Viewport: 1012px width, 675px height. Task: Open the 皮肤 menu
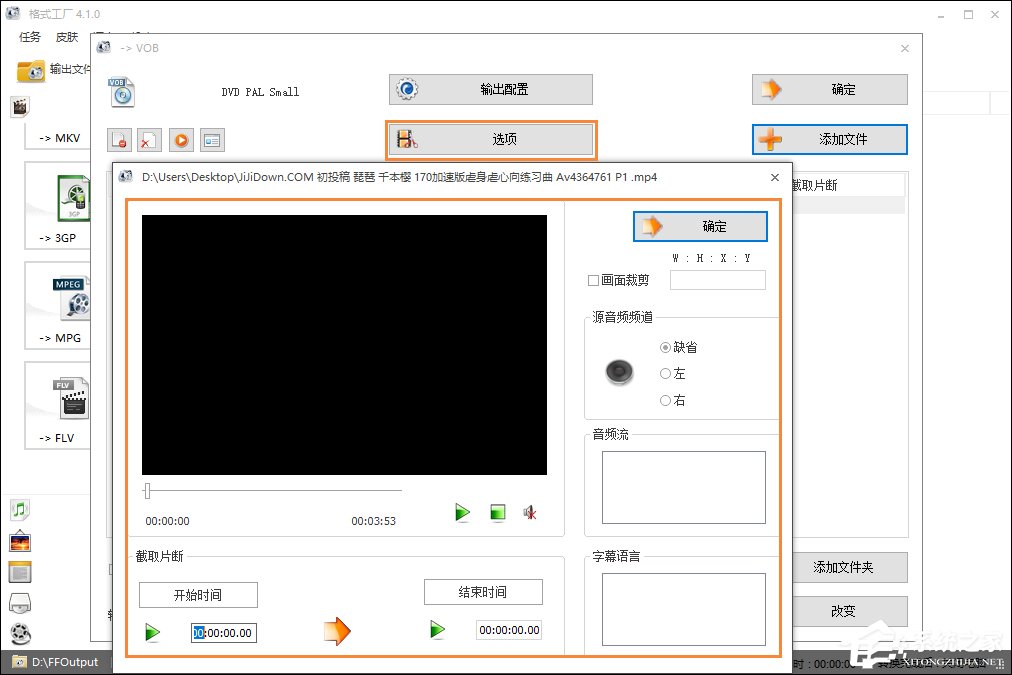(x=66, y=37)
